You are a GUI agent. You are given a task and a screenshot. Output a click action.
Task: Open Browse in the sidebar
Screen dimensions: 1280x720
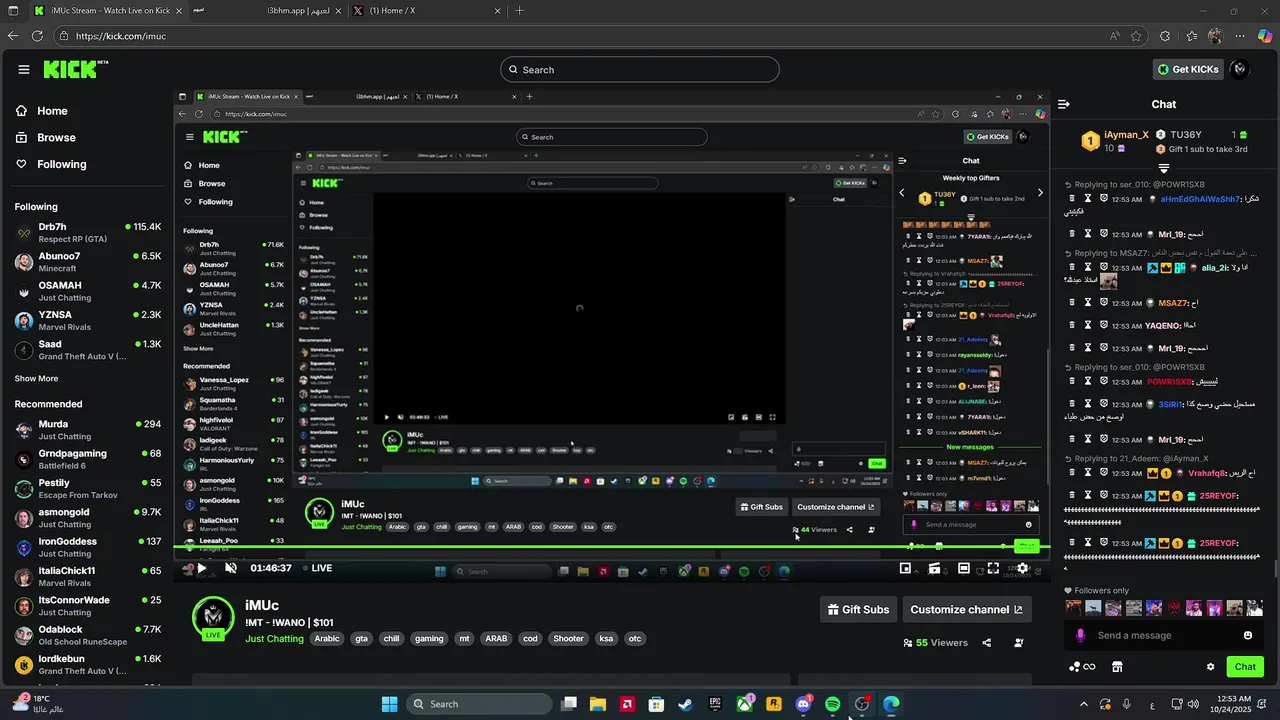tap(56, 137)
